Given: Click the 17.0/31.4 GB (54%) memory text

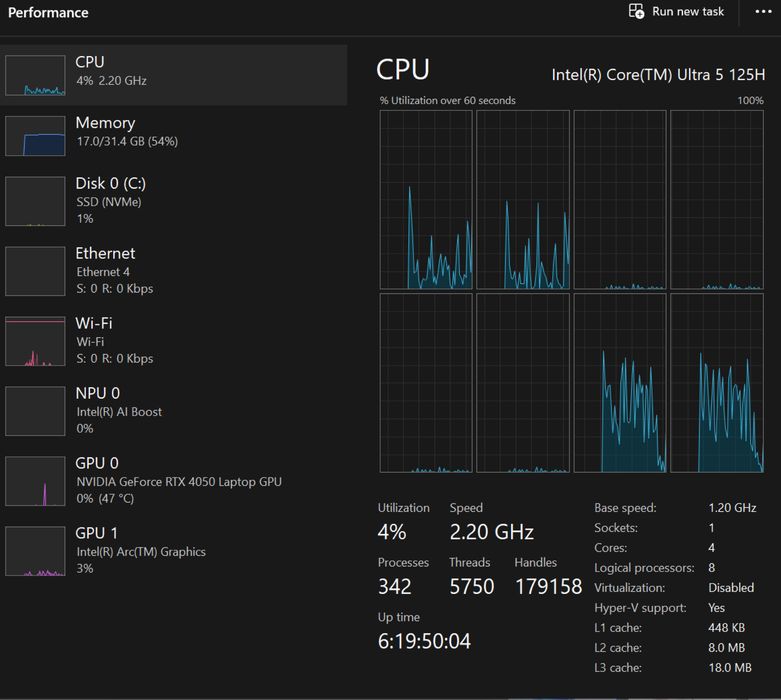Looking at the screenshot, I should (x=127, y=141).
